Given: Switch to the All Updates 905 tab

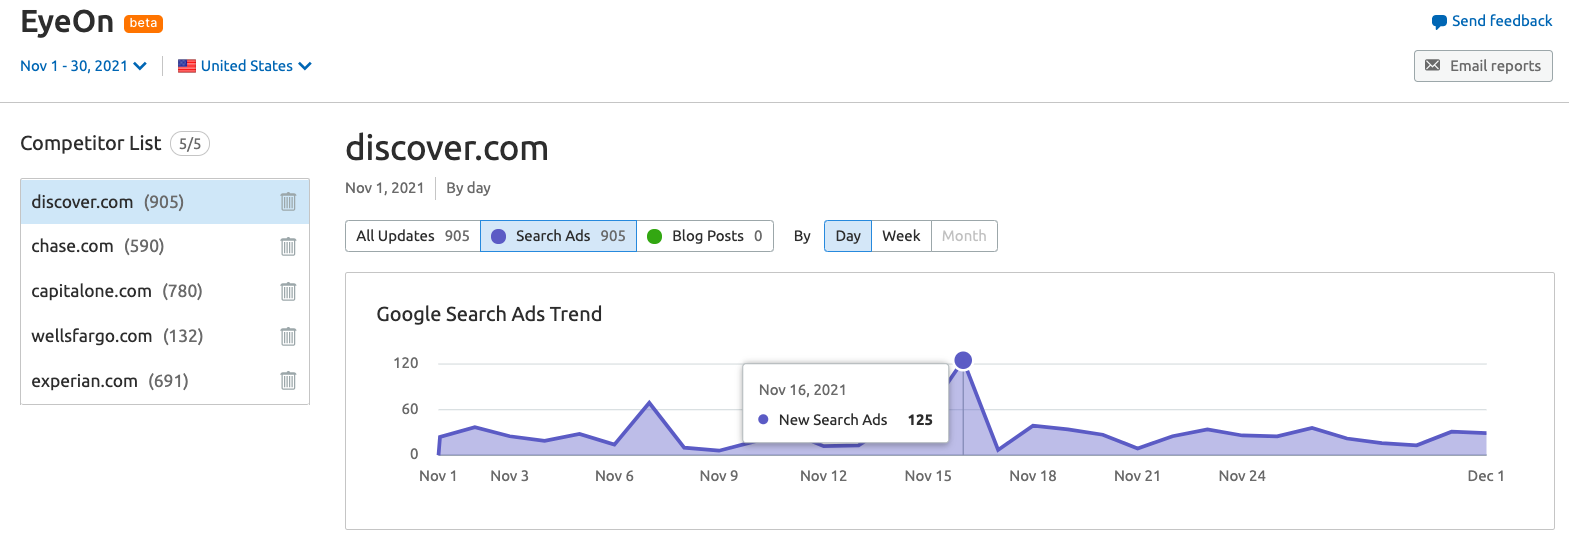Looking at the screenshot, I should [413, 236].
